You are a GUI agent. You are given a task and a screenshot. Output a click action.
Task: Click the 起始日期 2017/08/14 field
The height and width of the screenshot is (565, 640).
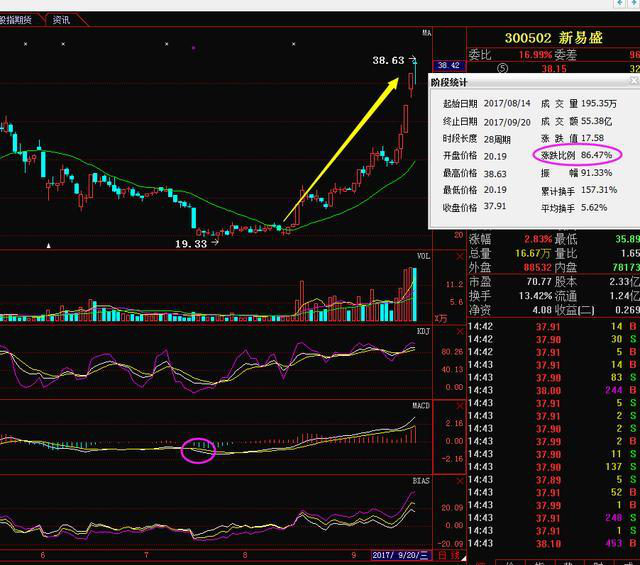click(507, 103)
